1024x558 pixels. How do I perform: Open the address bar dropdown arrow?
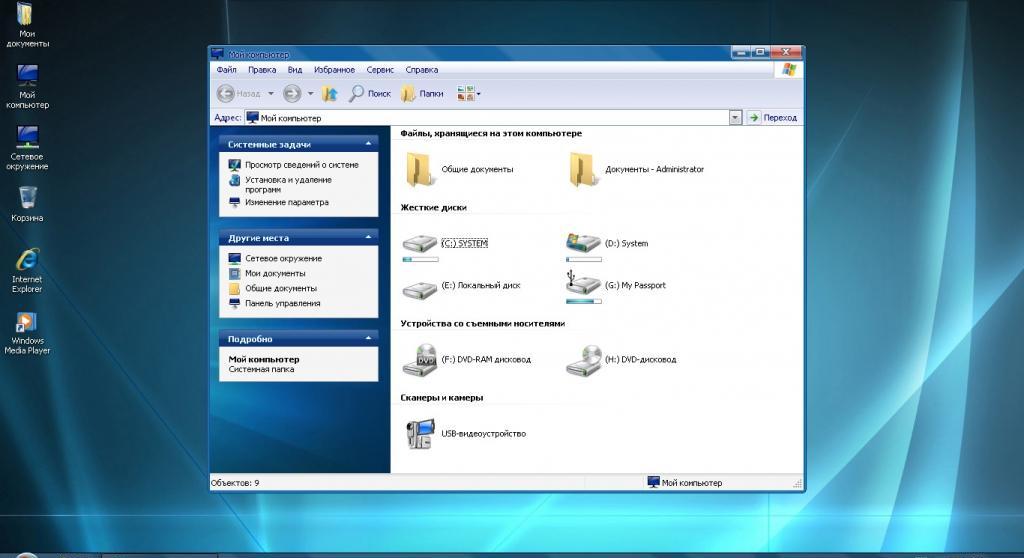coord(735,117)
